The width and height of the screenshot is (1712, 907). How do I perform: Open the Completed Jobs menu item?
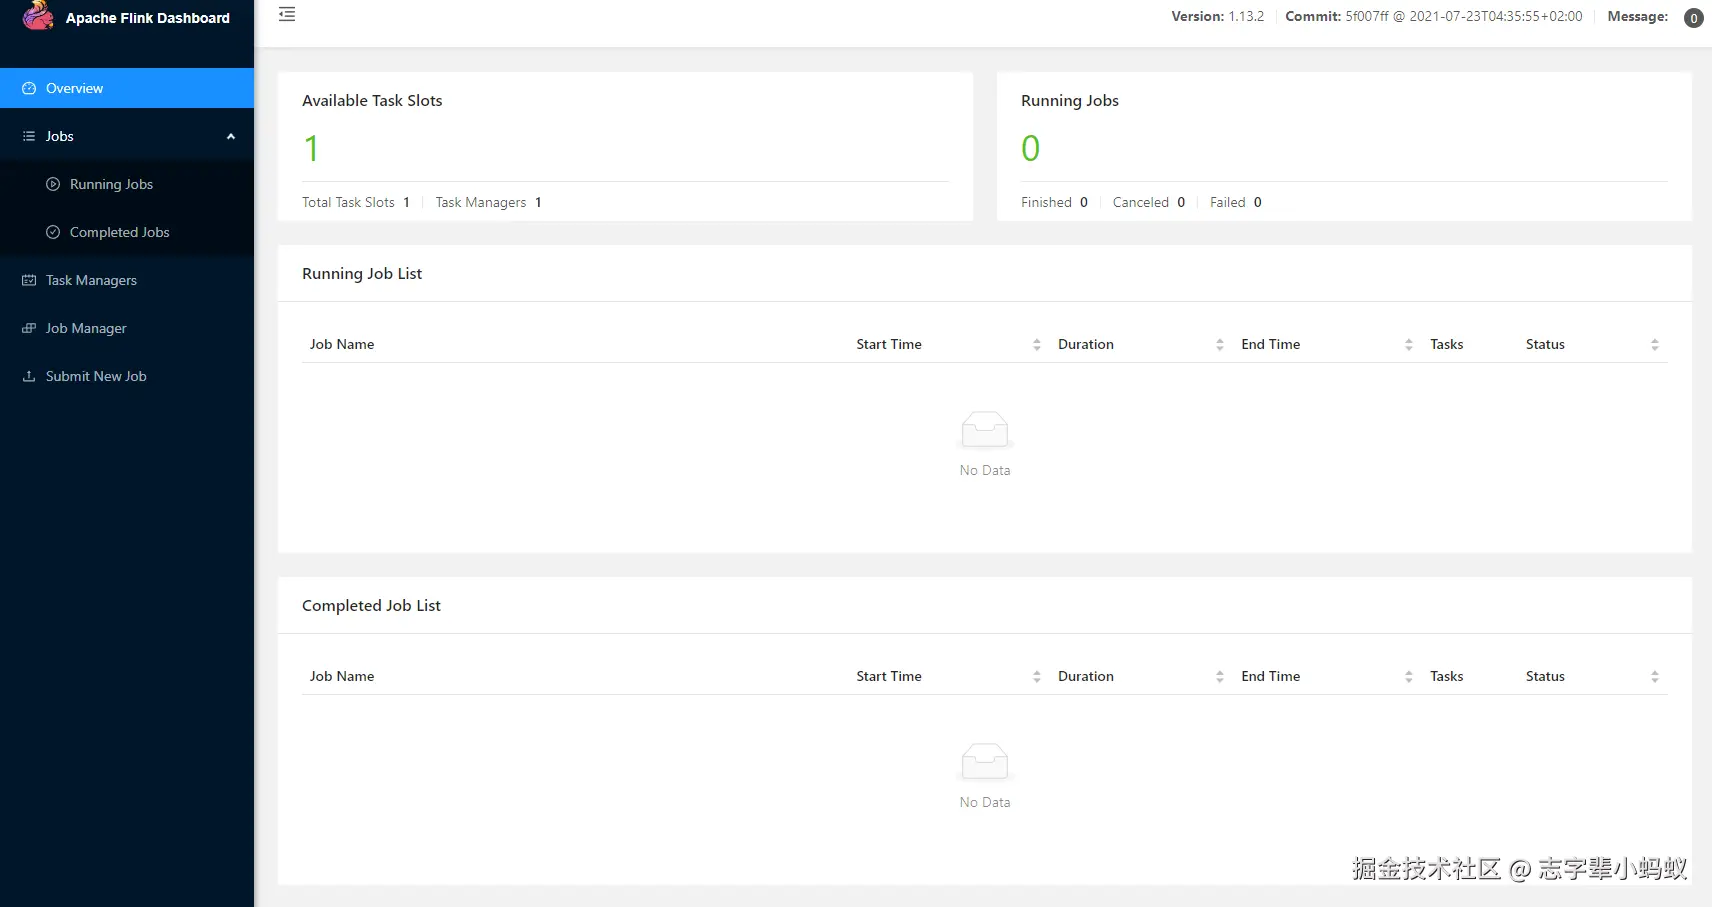click(x=119, y=232)
